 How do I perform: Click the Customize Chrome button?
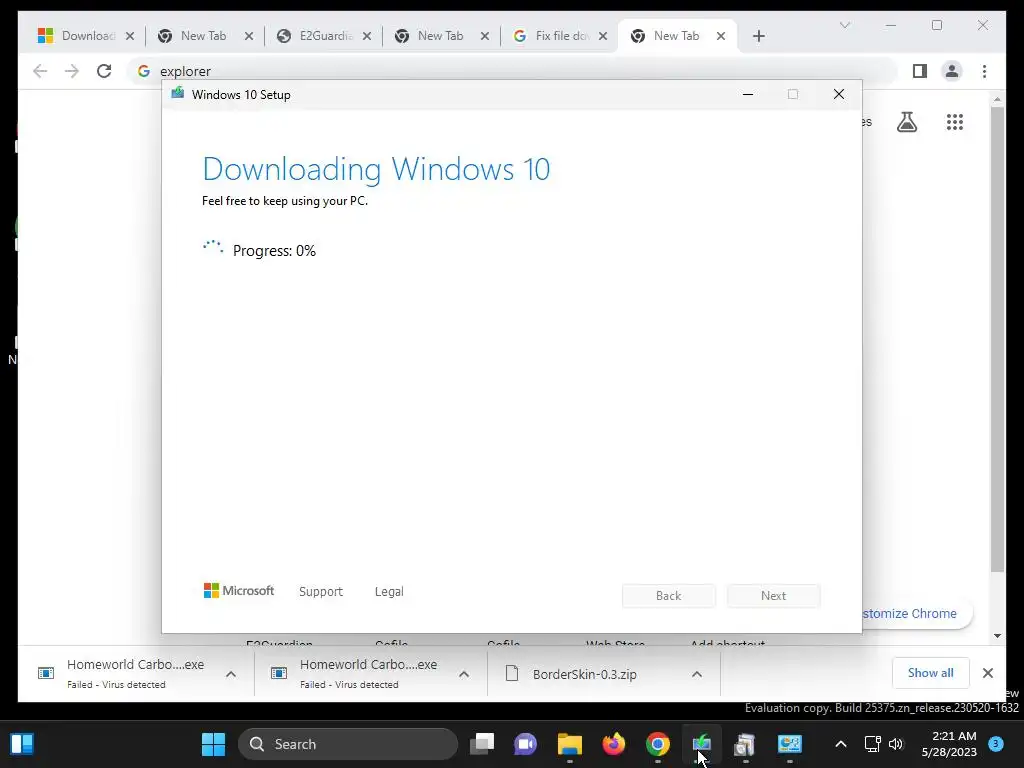pyautogui.click(x=917, y=614)
